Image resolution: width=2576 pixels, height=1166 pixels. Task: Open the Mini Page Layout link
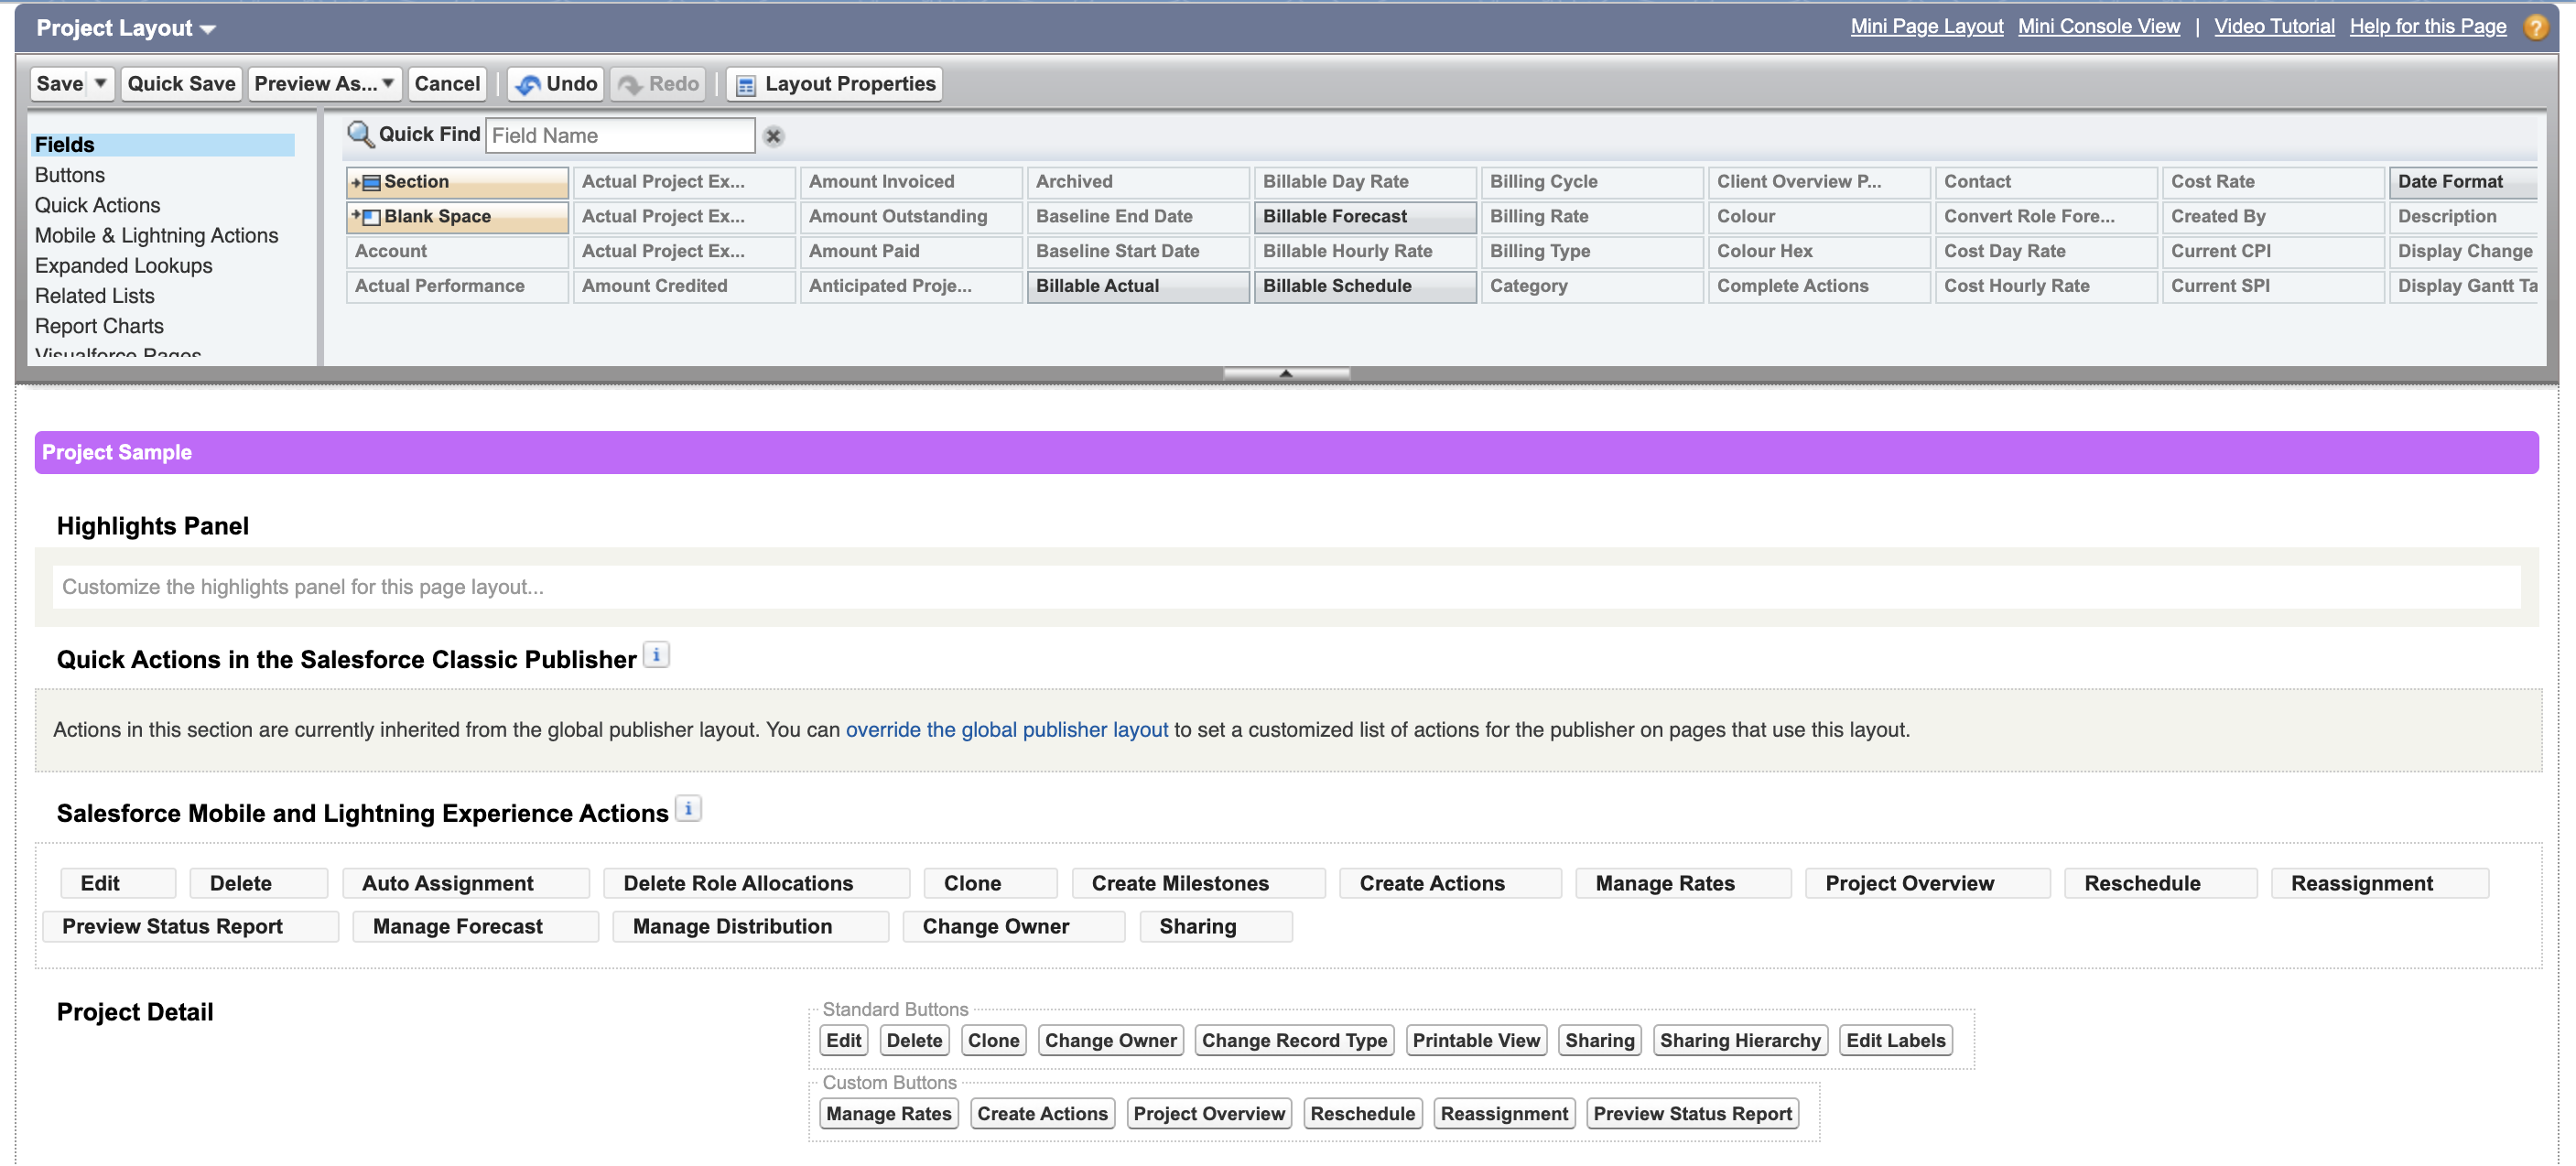coord(1926,27)
